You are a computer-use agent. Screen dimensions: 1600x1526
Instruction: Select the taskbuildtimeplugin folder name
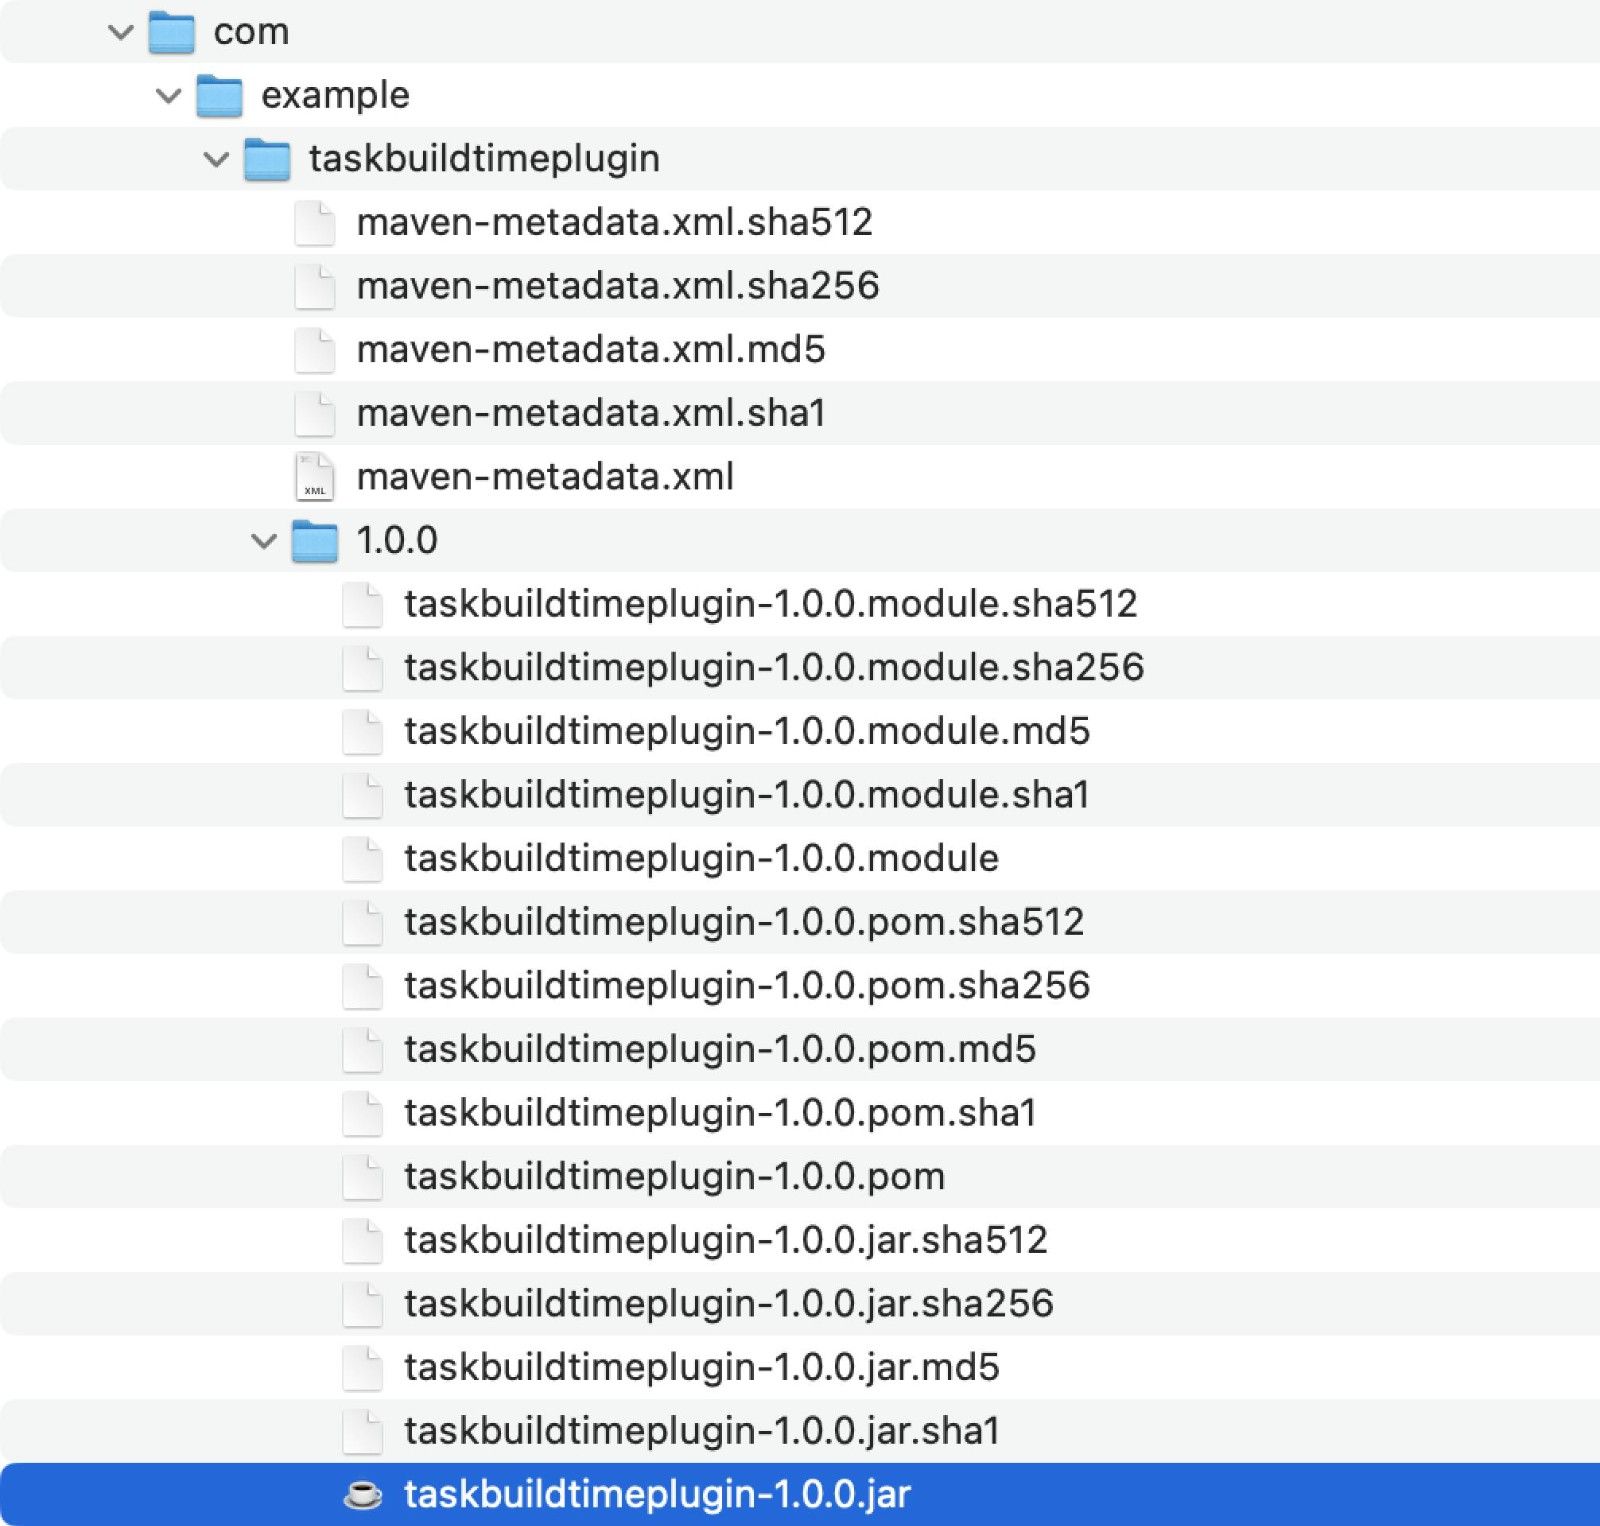[484, 159]
